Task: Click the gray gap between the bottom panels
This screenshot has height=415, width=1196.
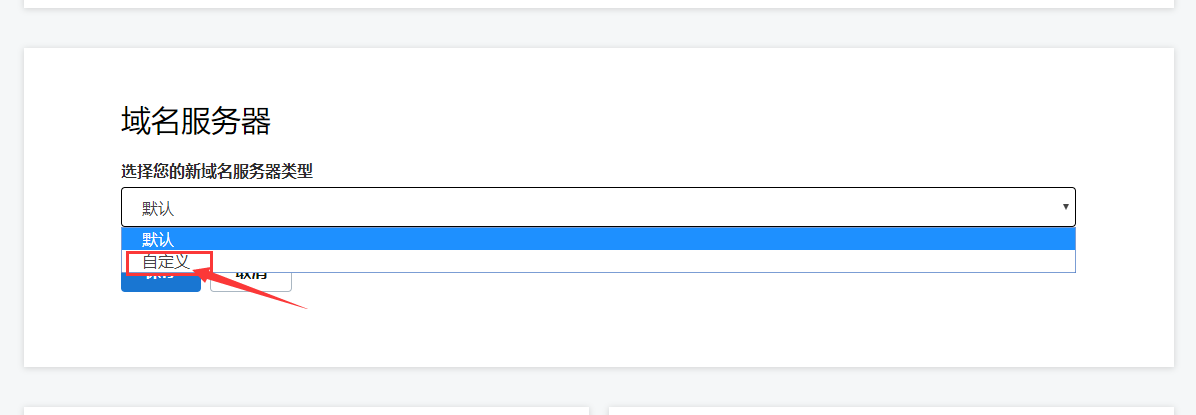Action: pyautogui.click(x=598, y=411)
